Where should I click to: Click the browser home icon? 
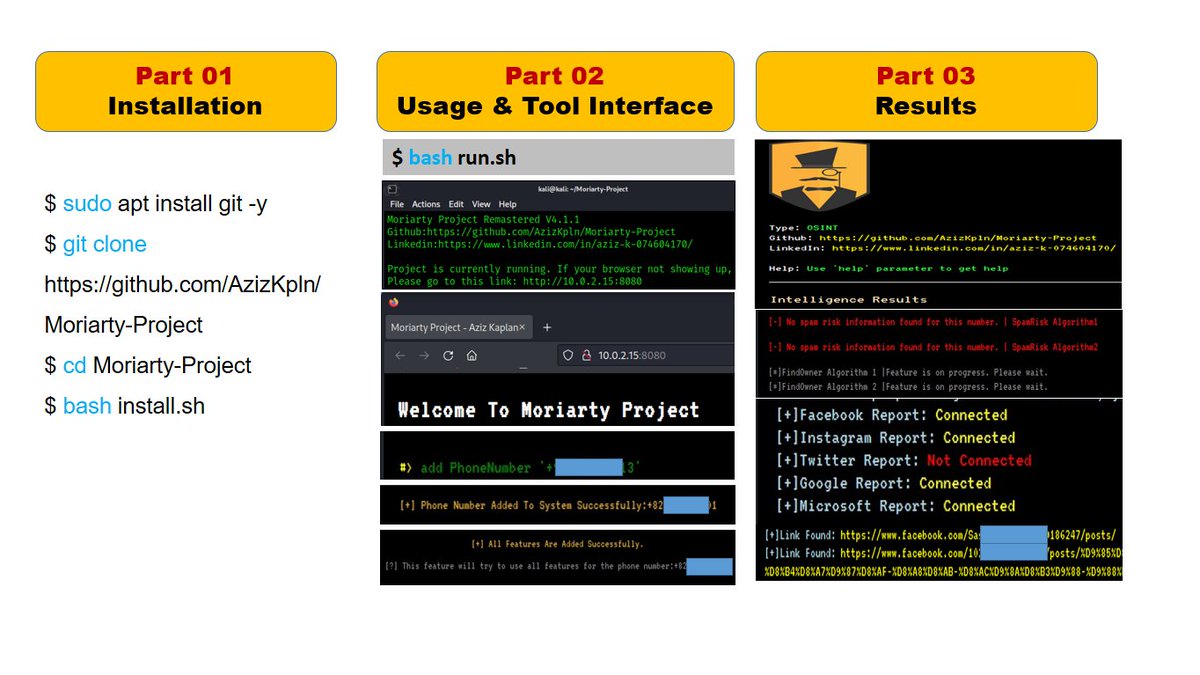471,355
